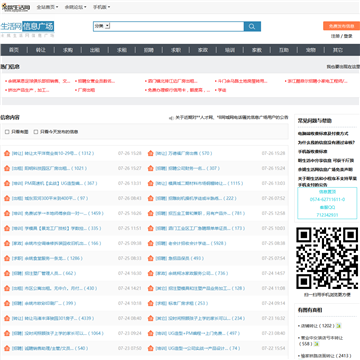Click house icon of listing with count 5928
This screenshot has width=360, height=360.
[x=150, y=243]
